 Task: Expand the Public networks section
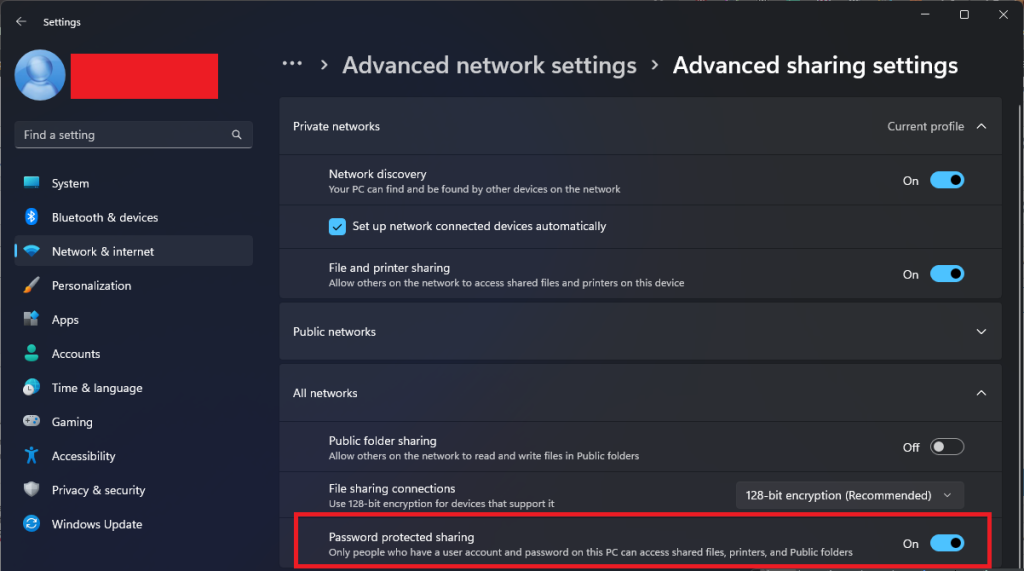tap(981, 332)
